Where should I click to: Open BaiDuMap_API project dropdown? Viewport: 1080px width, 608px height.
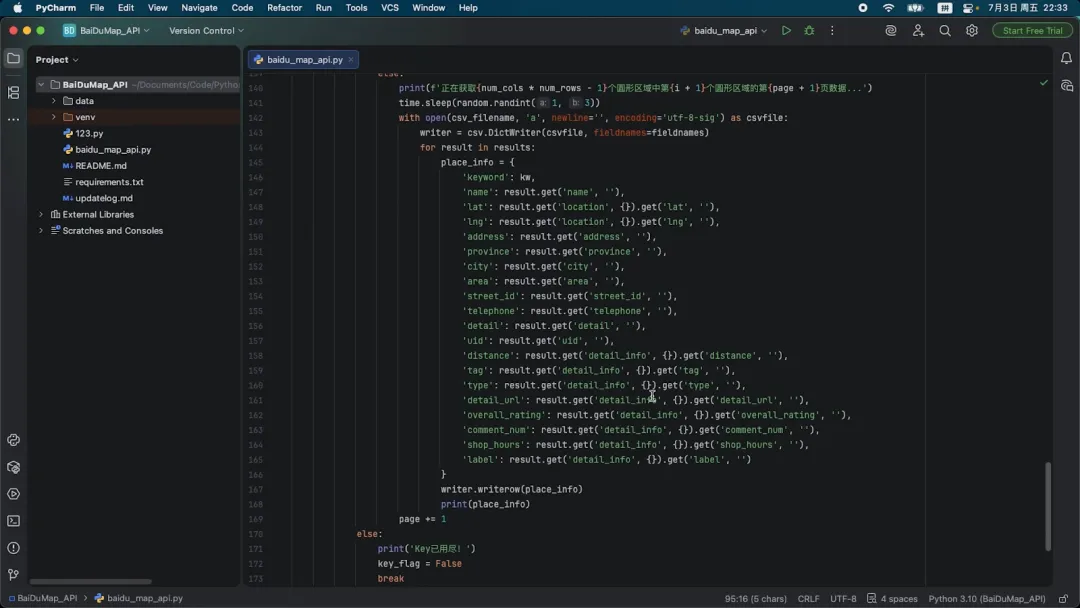pyautogui.click(x=107, y=30)
